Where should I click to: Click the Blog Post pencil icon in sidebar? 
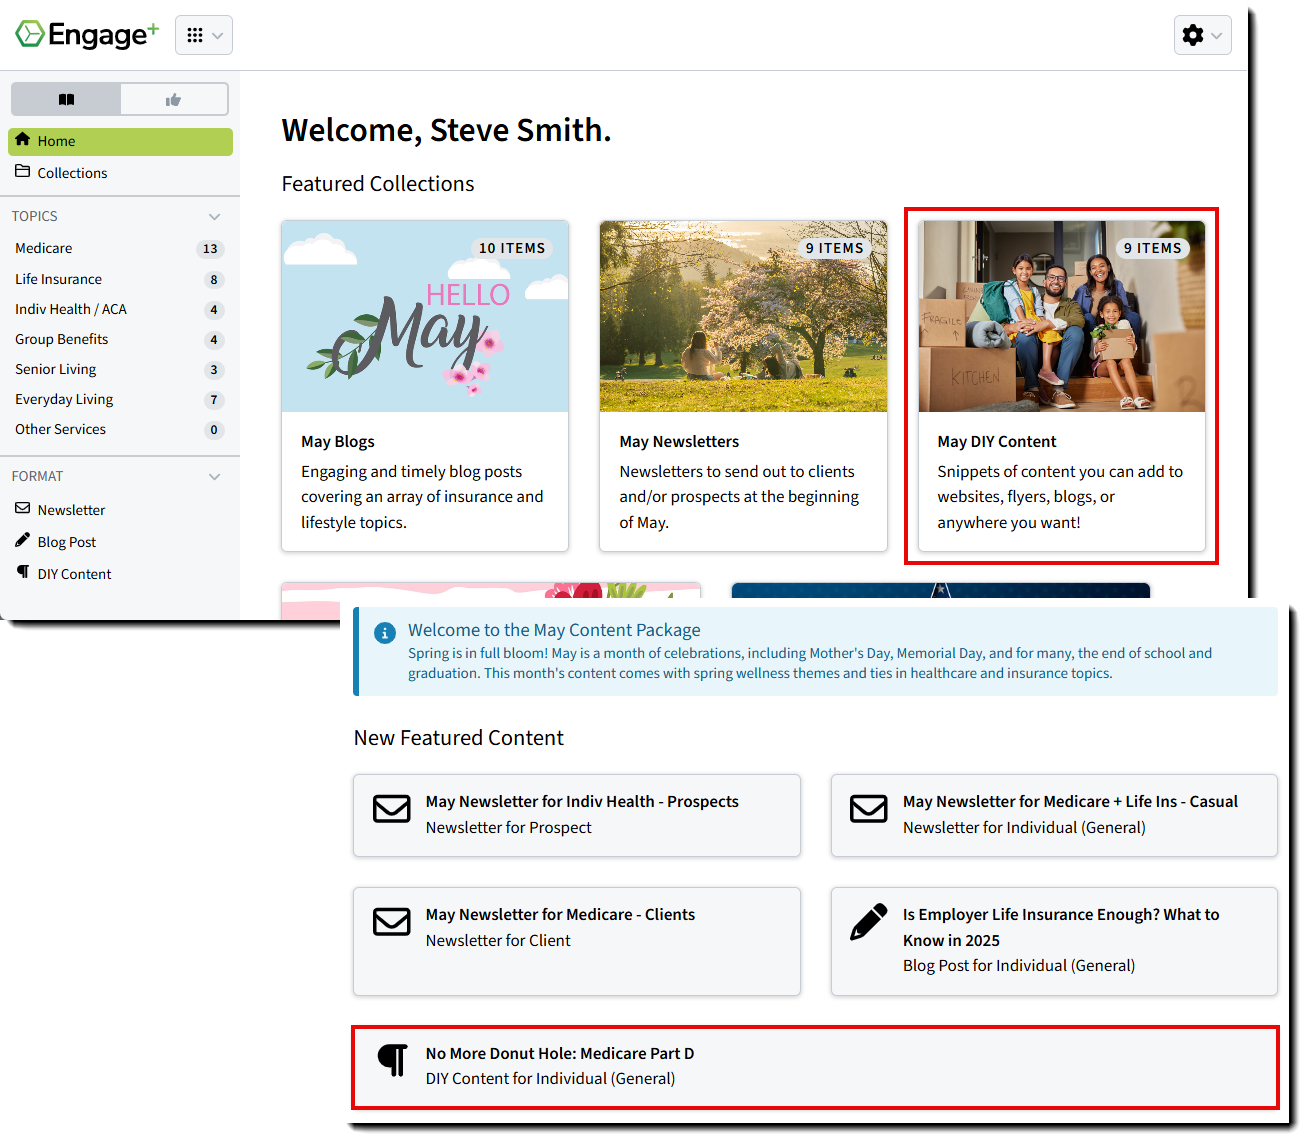coord(23,541)
